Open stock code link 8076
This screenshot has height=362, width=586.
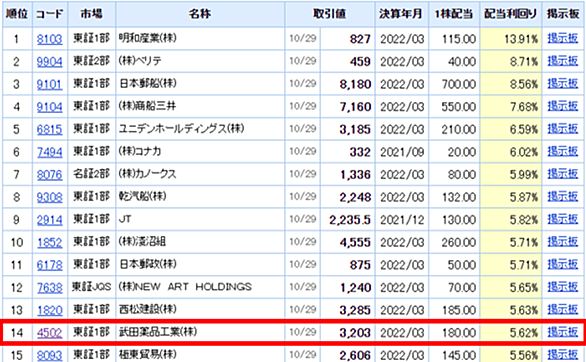(50, 174)
